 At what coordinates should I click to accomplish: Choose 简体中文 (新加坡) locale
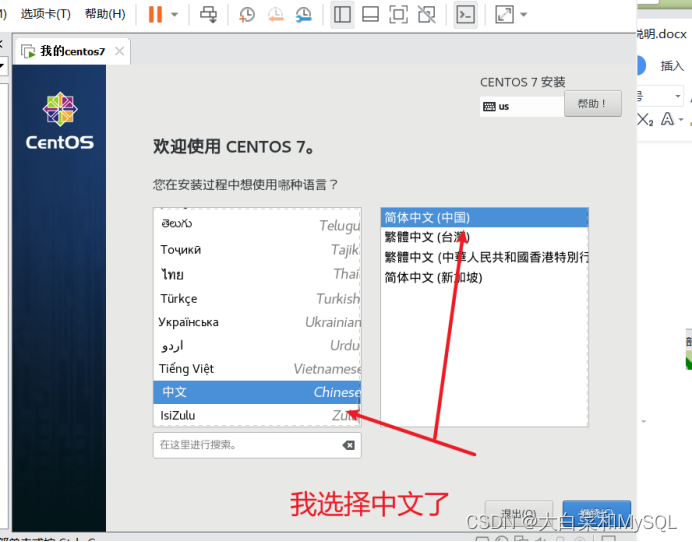tap(484, 278)
